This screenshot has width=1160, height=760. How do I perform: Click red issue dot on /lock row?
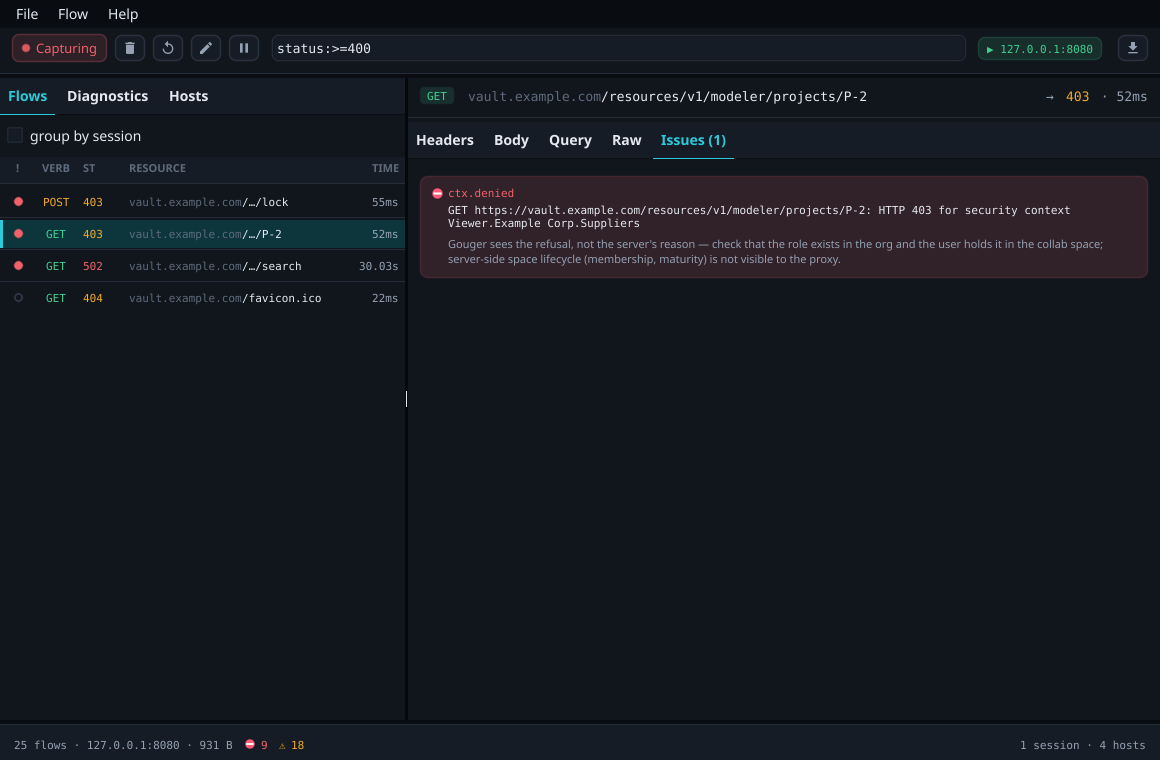click(x=18, y=201)
